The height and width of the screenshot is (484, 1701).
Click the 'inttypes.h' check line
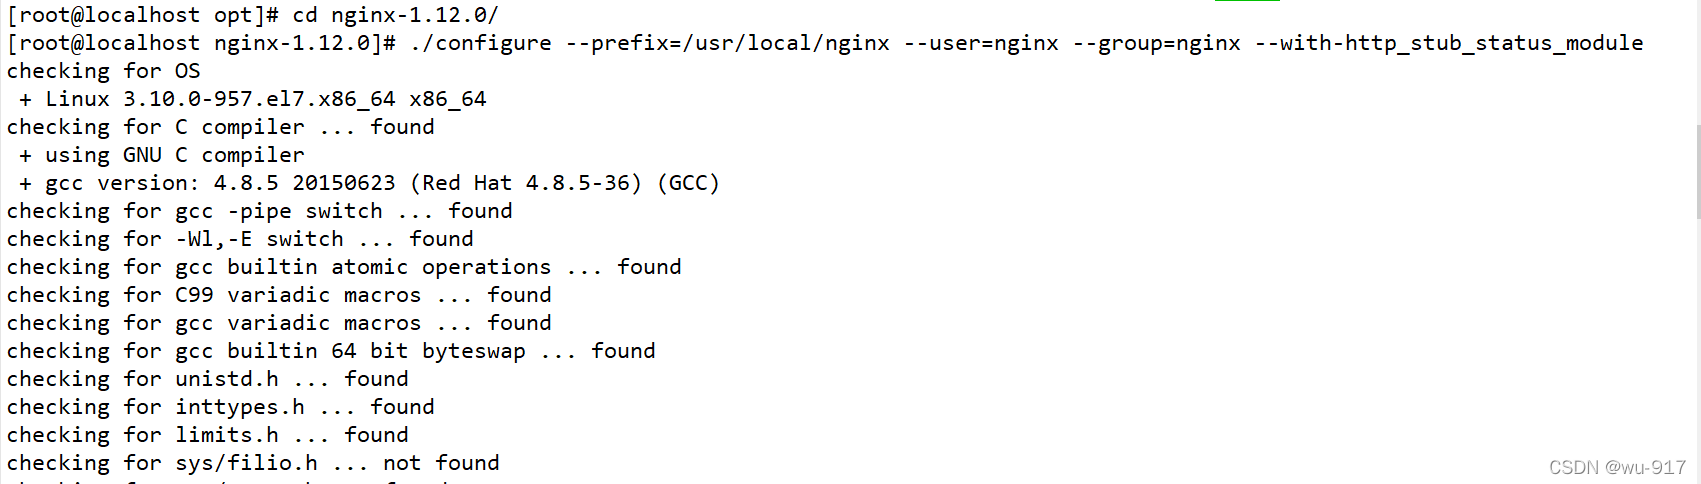coord(221,407)
